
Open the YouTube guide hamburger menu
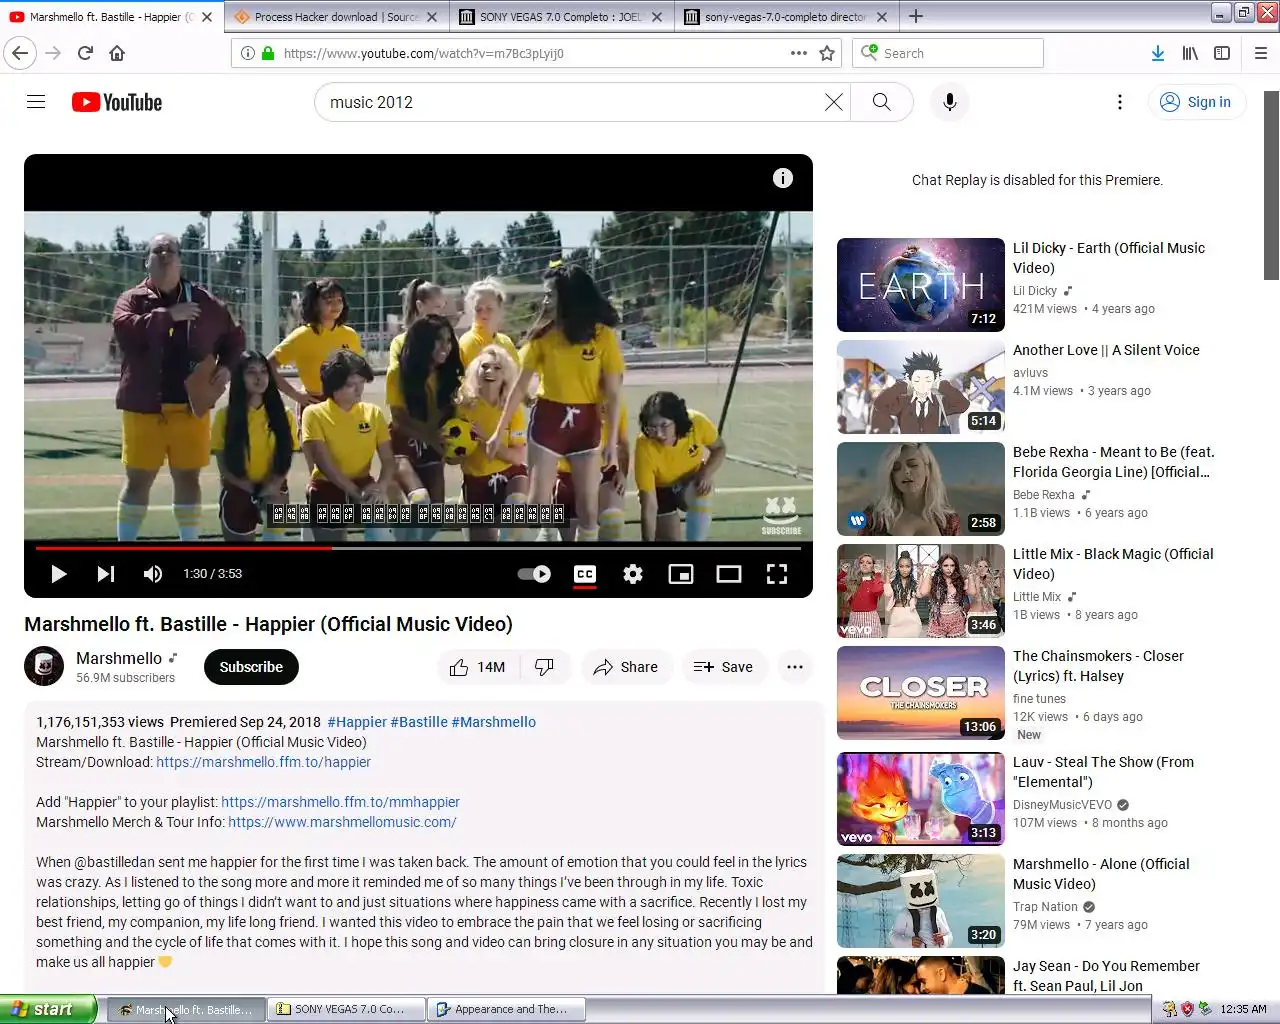click(x=36, y=102)
